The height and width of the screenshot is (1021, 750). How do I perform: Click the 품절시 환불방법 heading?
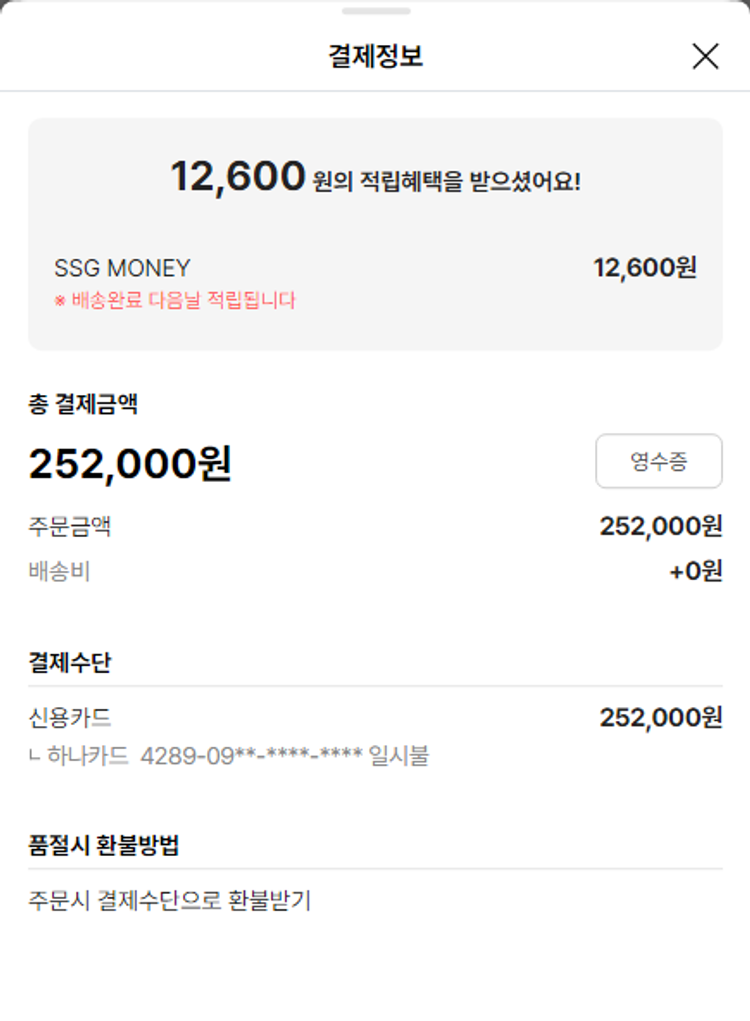point(104,845)
